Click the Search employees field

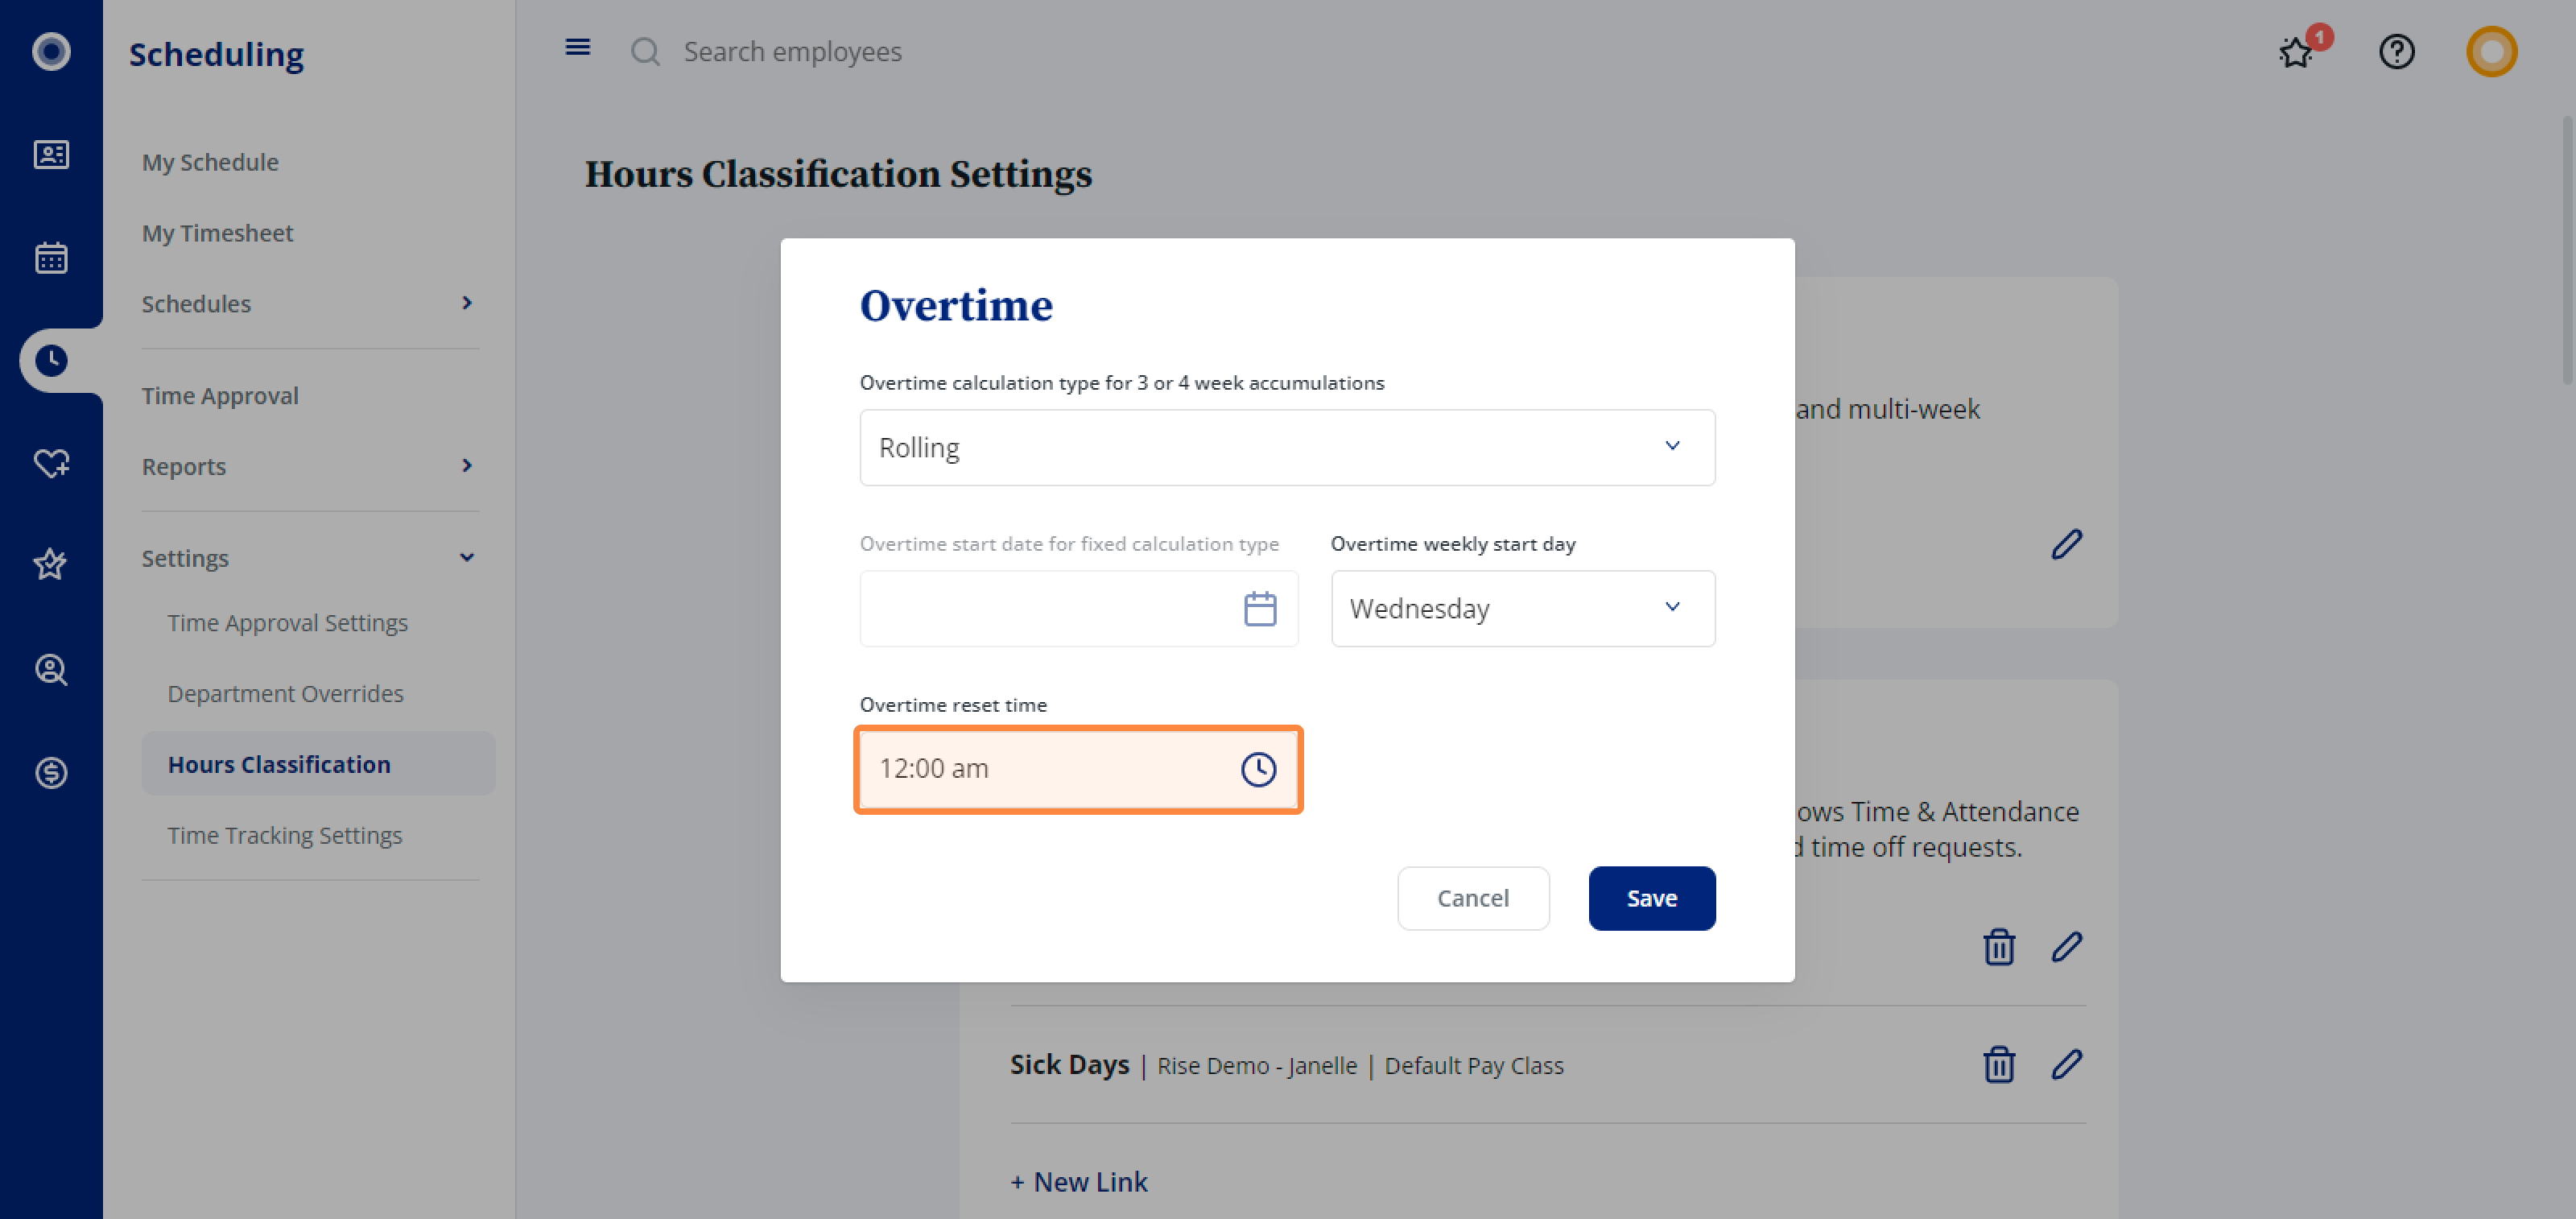click(x=792, y=51)
